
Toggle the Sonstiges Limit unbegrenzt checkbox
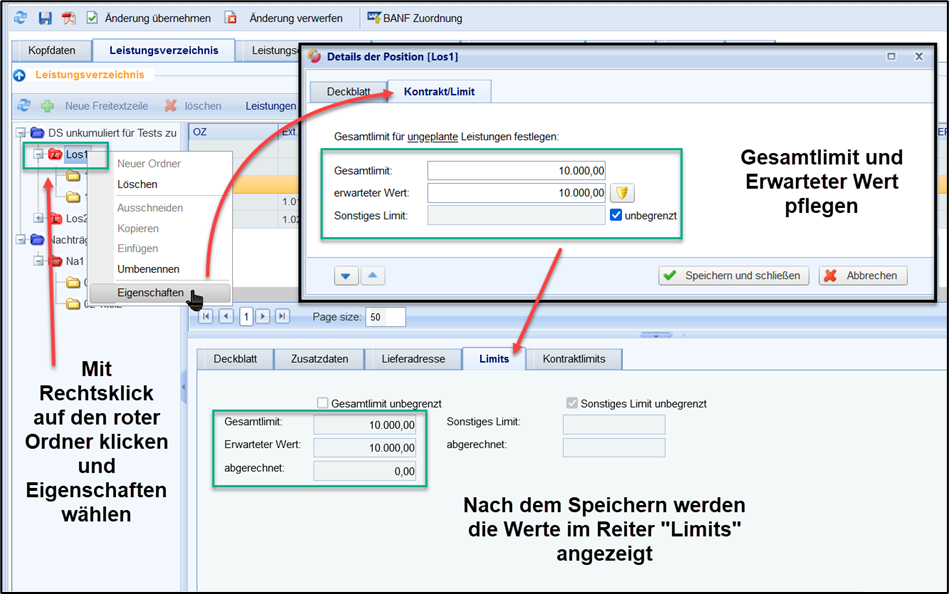click(x=572, y=403)
